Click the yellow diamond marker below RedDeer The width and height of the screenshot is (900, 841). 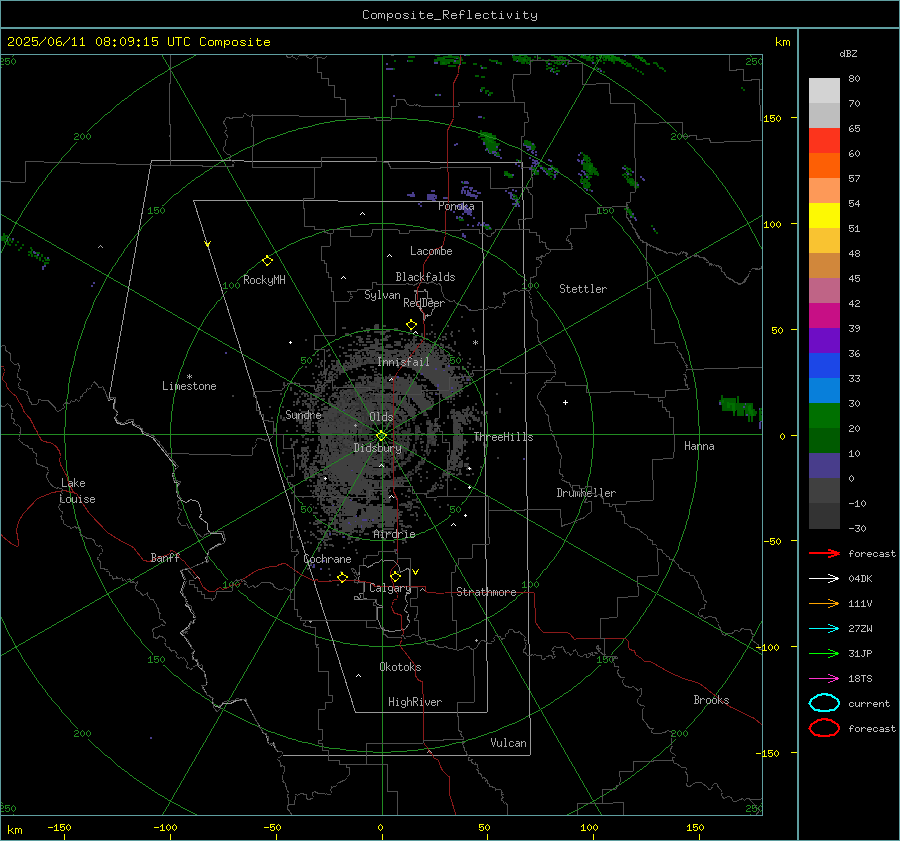click(411, 325)
